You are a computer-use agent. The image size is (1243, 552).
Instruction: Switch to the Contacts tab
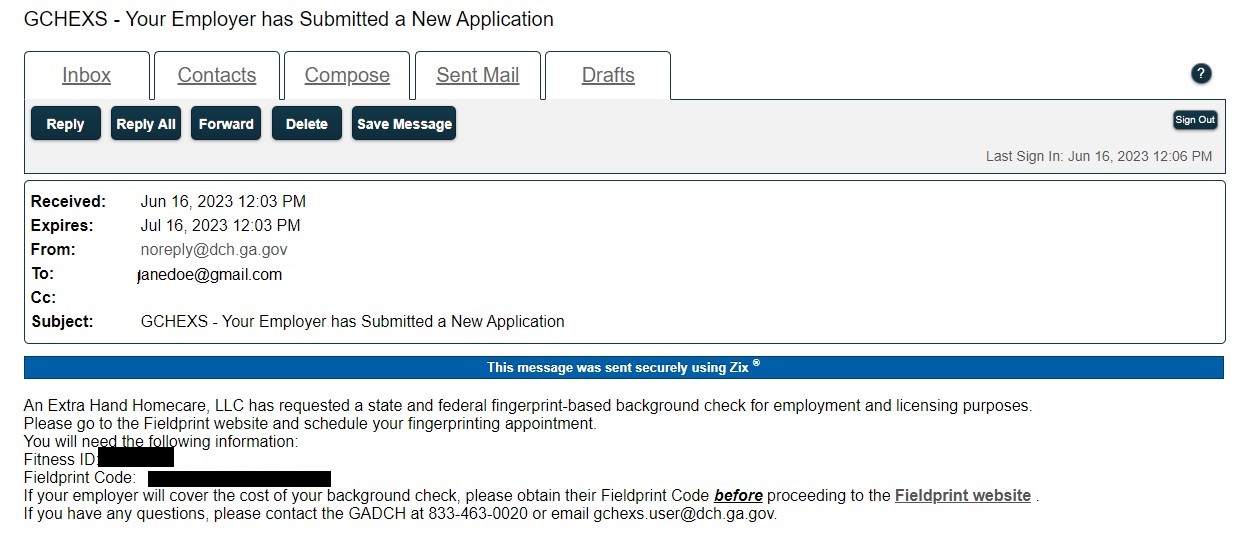(x=217, y=75)
